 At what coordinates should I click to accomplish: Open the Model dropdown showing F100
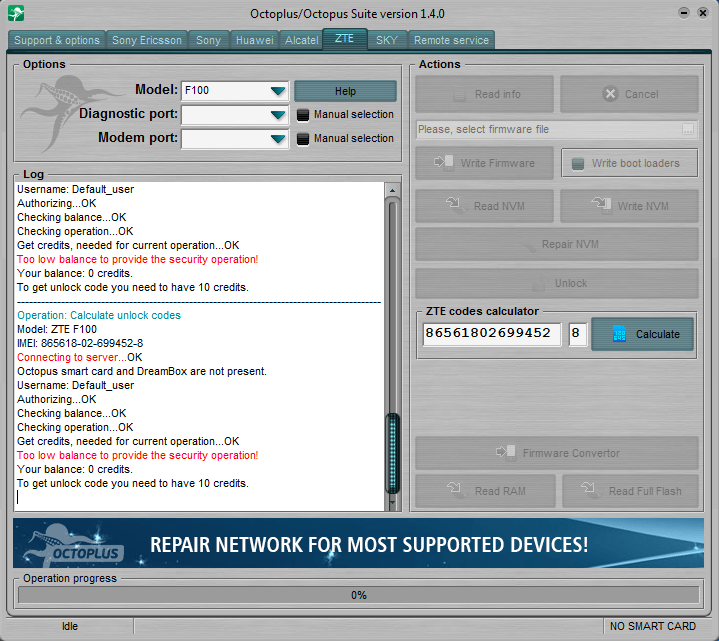click(x=235, y=91)
